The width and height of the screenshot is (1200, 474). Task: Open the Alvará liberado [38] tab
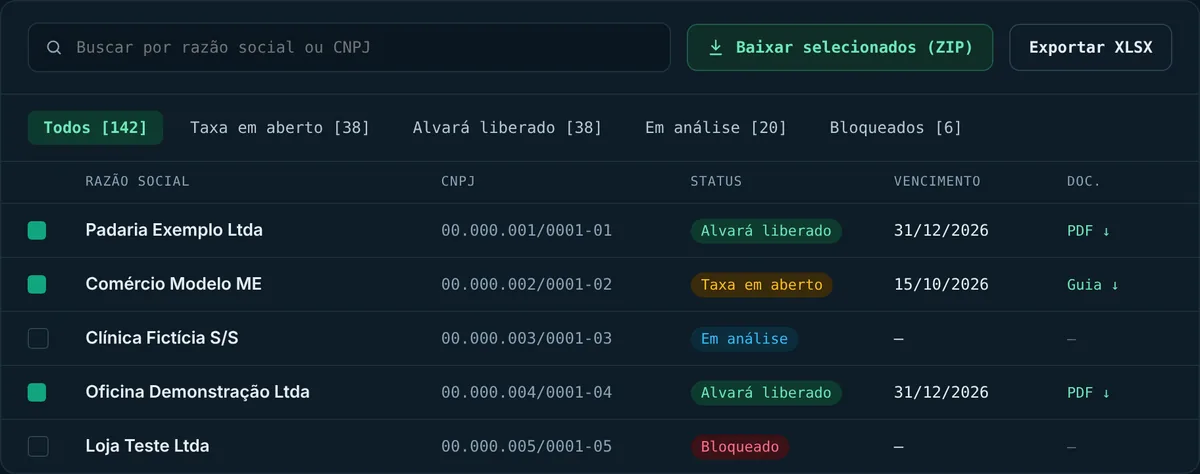(x=507, y=127)
